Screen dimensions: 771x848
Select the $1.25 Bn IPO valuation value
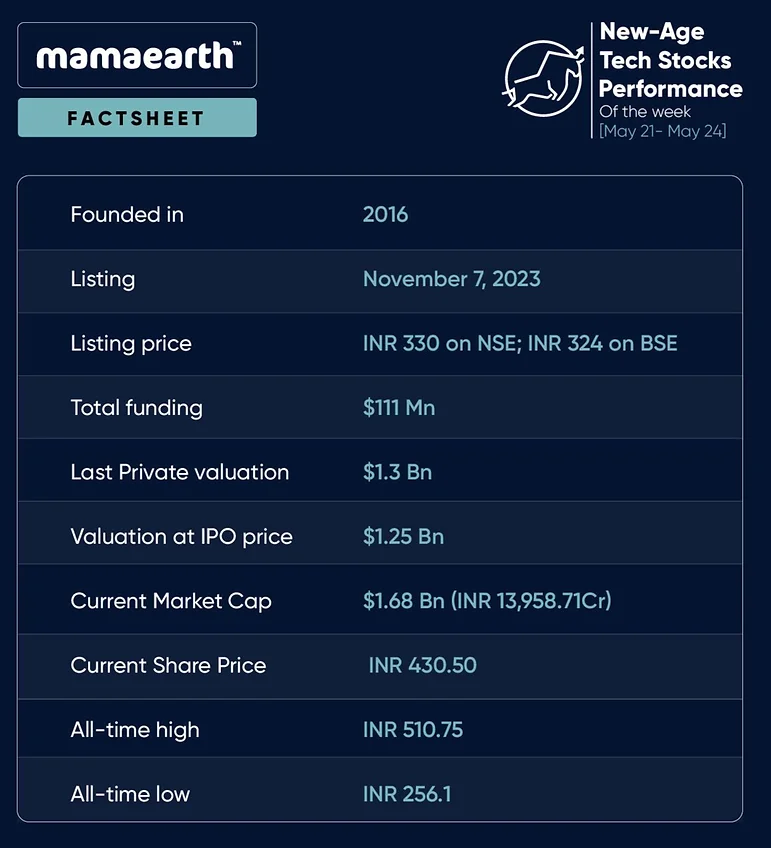[x=403, y=536]
